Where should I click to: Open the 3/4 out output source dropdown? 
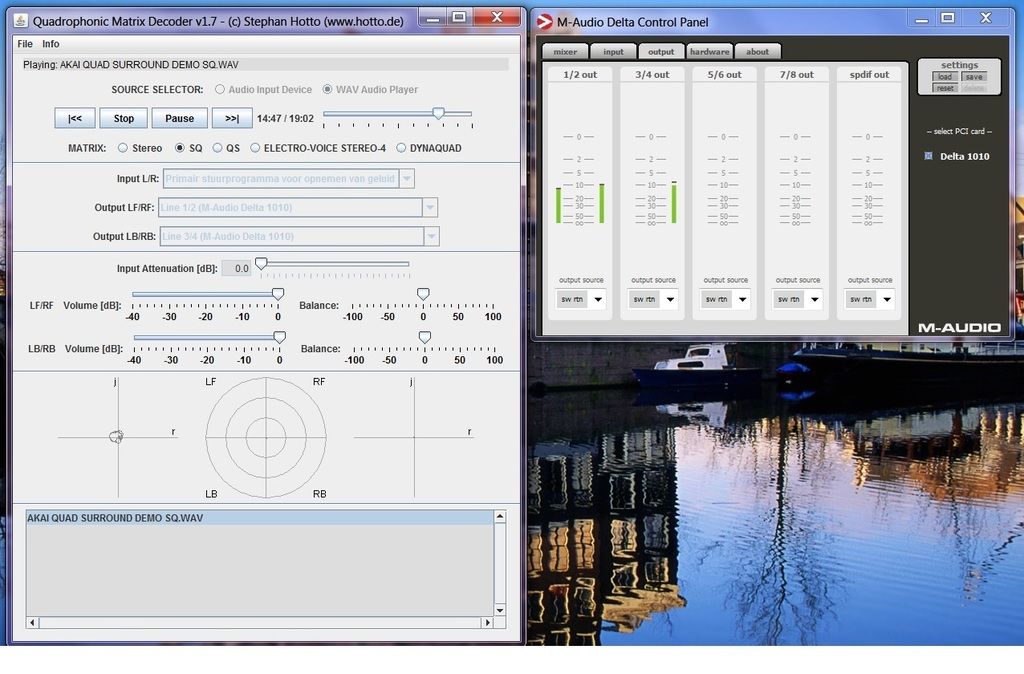[670, 300]
